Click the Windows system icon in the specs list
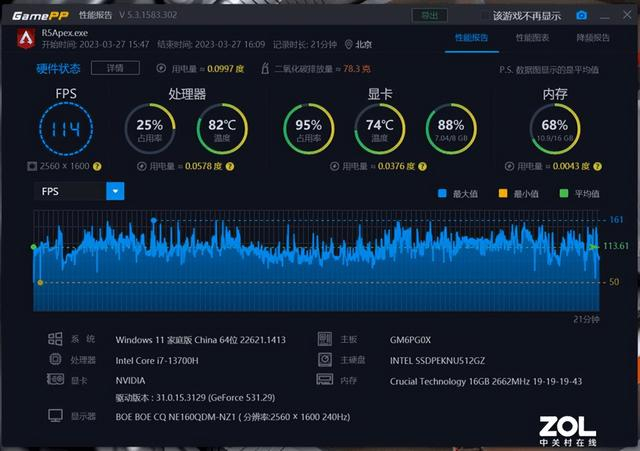Image resolution: width=640 pixels, height=451 pixels. tap(55, 339)
